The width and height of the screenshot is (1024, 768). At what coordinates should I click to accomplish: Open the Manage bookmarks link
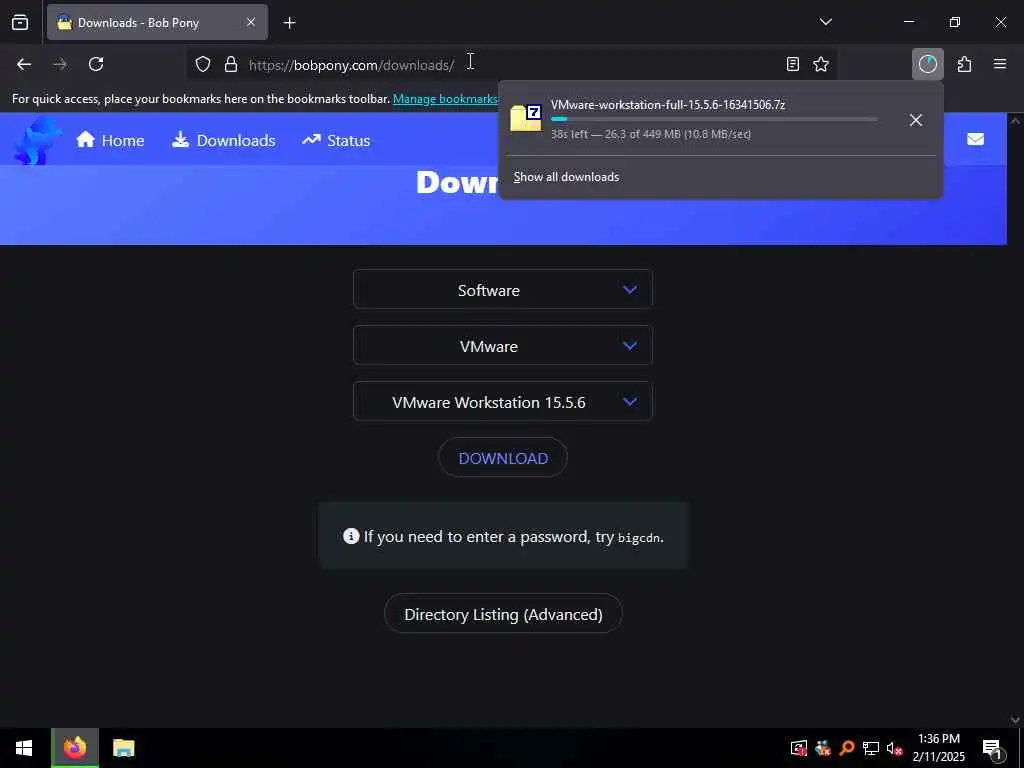click(x=445, y=99)
